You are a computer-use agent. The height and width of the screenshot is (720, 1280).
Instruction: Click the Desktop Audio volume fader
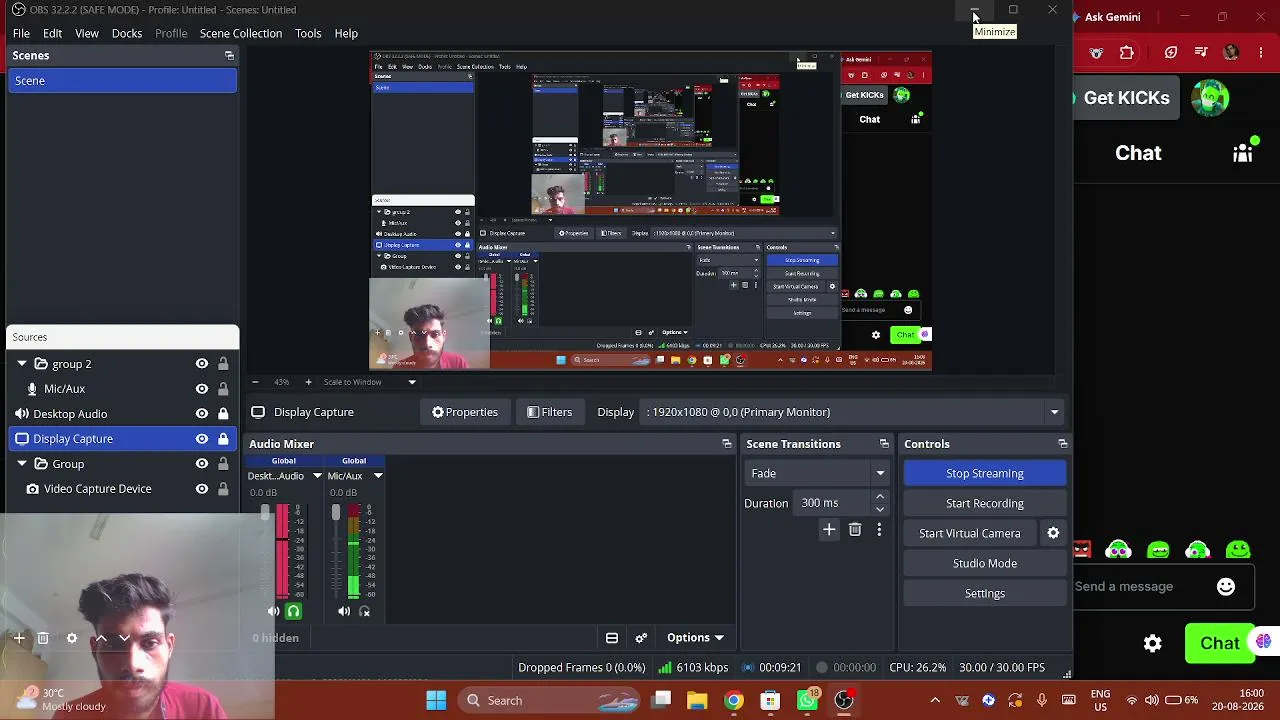265,514
